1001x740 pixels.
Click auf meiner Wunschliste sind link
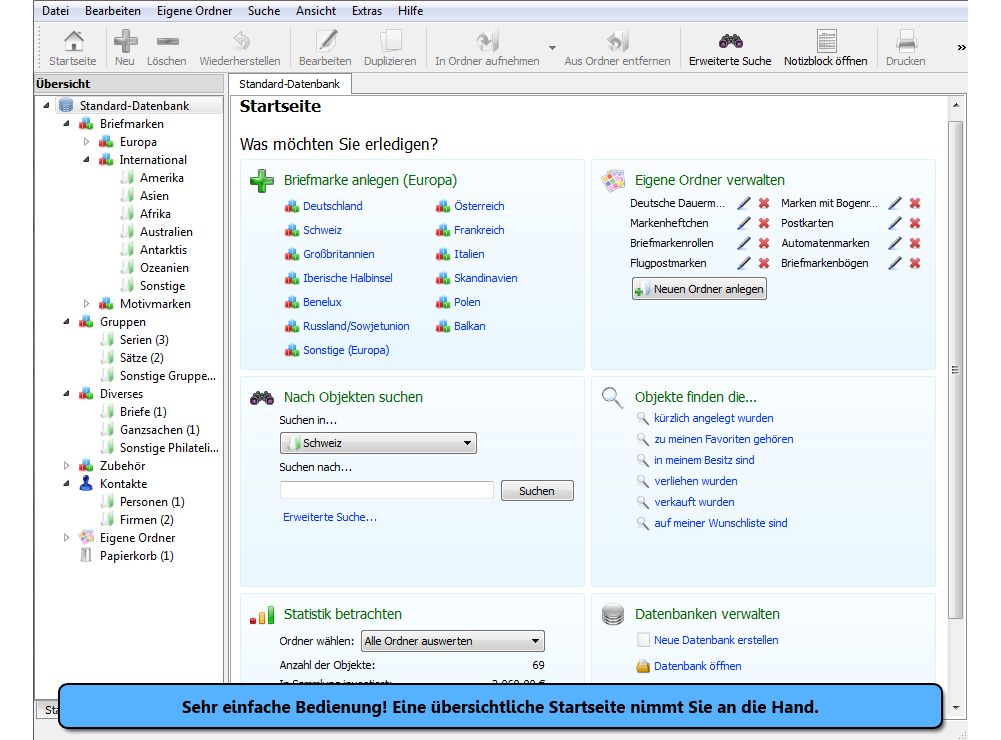[x=721, y=522]
